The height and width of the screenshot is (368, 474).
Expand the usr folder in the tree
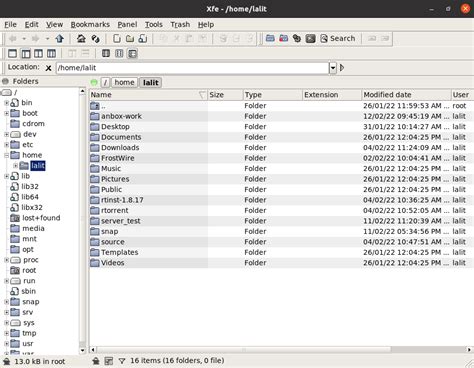click(x=6, y=344)
